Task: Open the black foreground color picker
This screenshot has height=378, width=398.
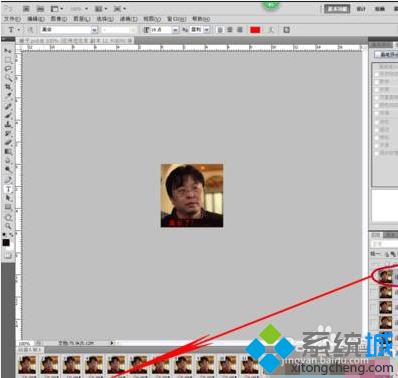Action: [6, 242]
